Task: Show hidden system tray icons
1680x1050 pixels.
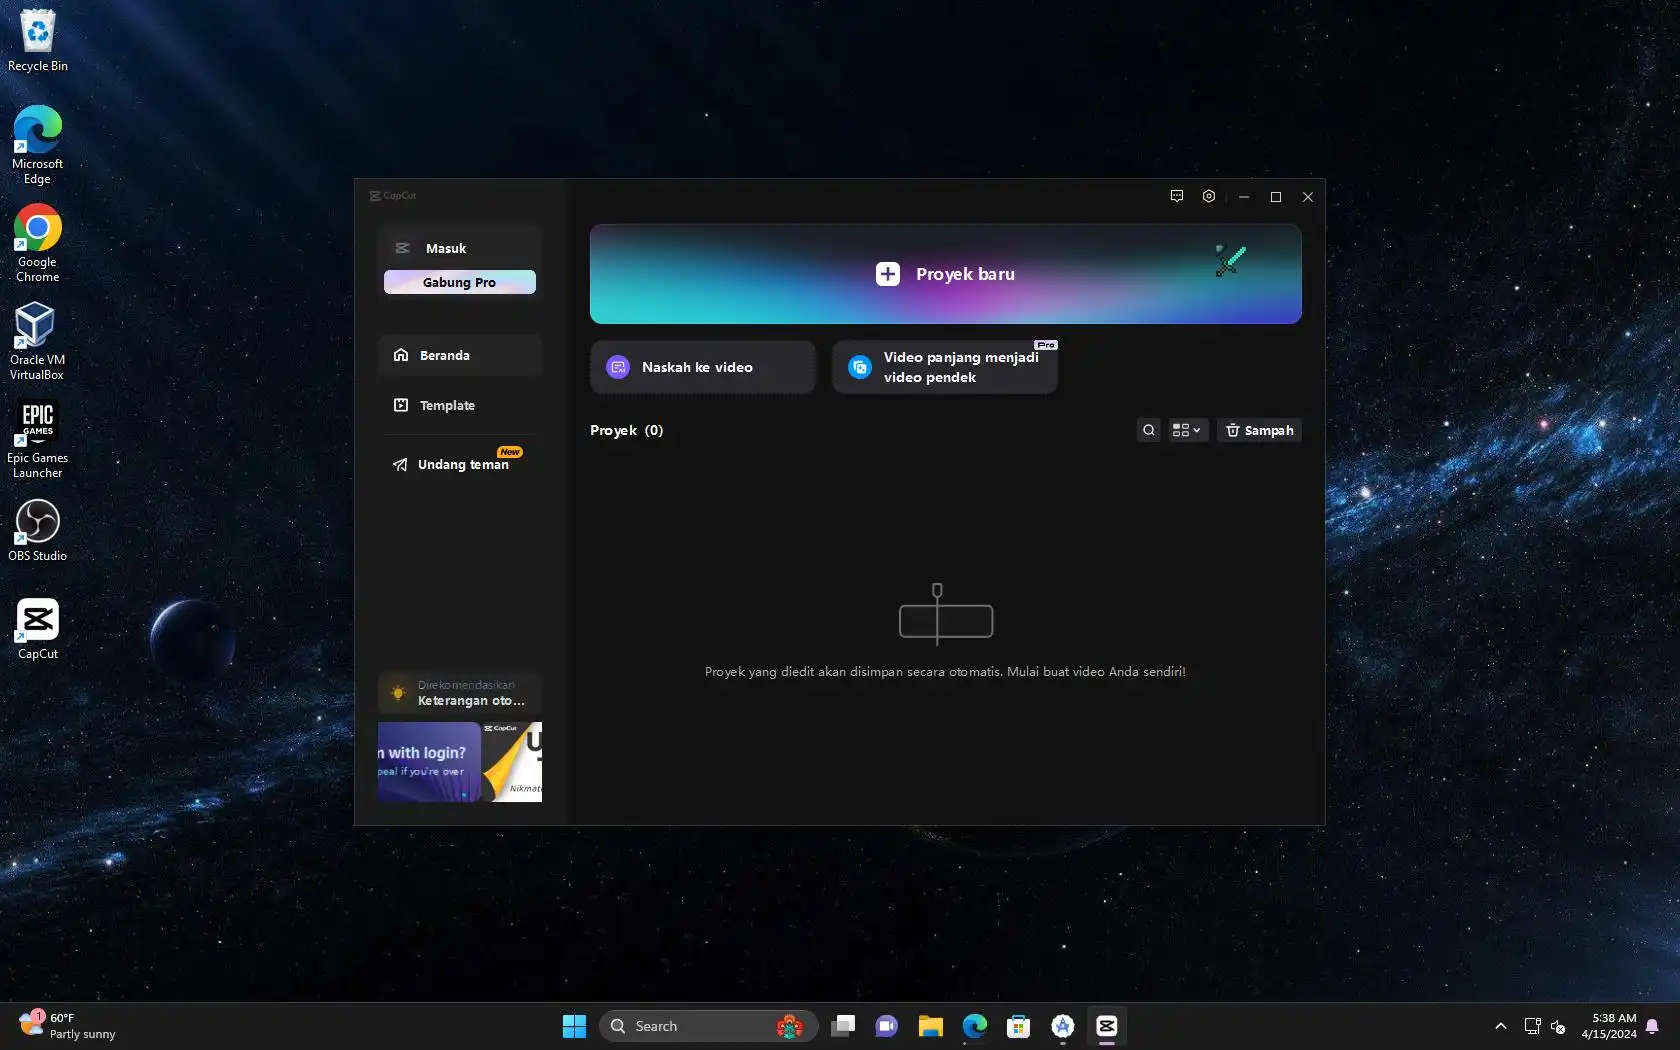Action: click(x=1501, y=1026)
